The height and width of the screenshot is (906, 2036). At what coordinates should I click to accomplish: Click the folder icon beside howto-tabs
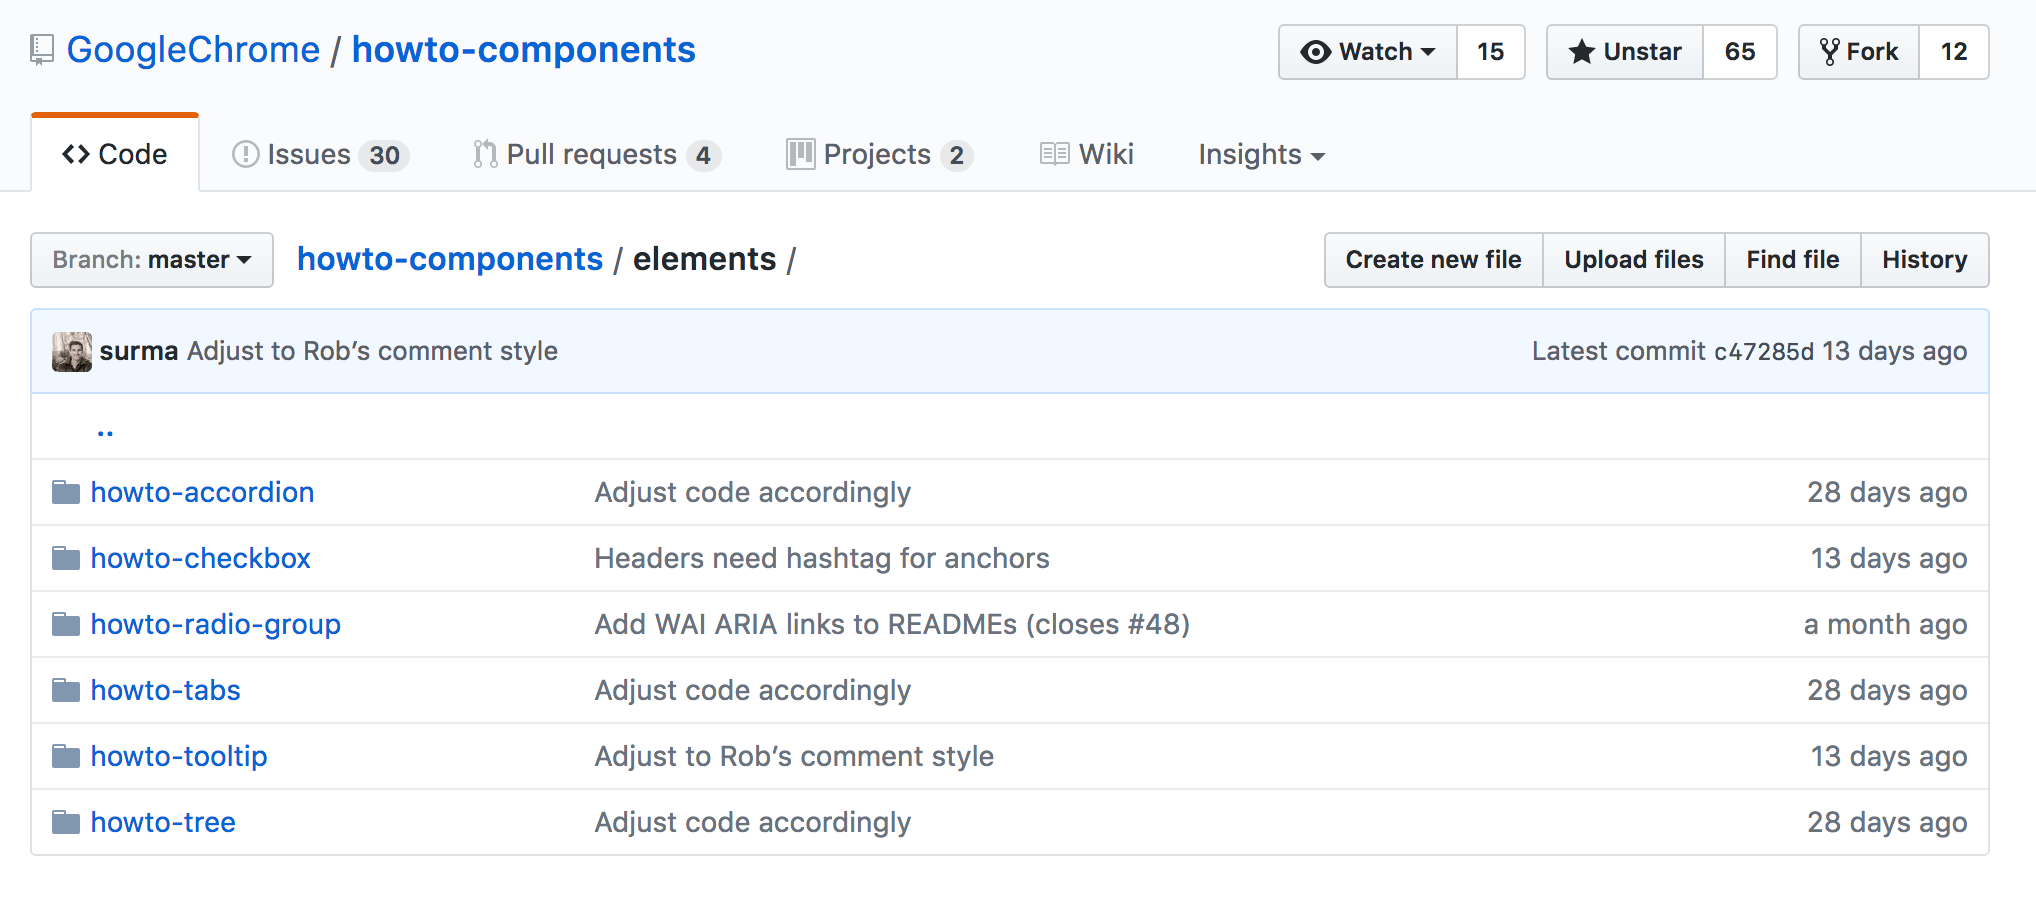click(x=66, y=690)
